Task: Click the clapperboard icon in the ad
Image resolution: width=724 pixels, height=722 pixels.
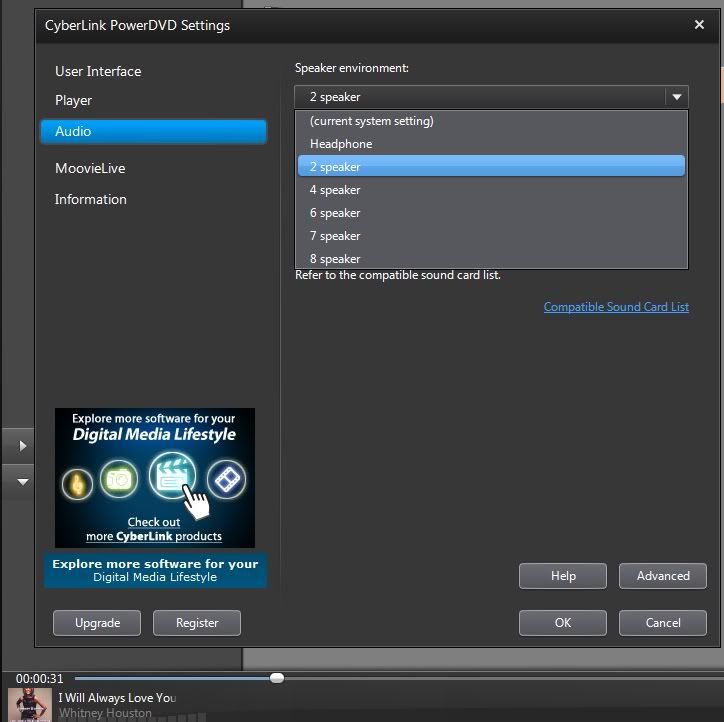Action: (172, 475)
